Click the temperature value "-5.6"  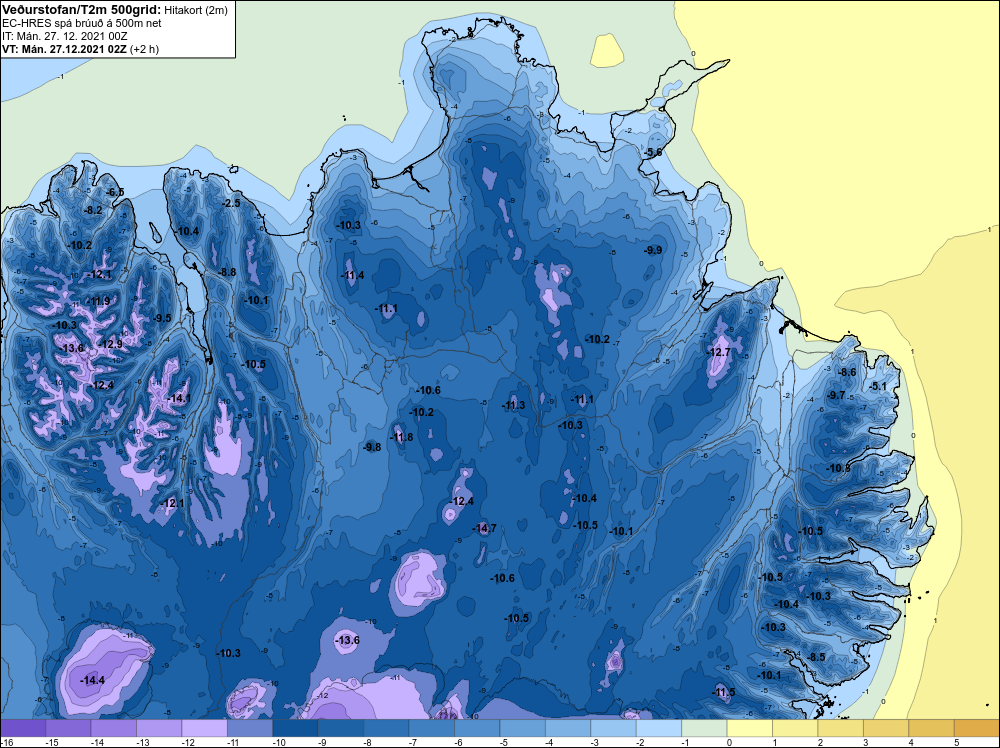click(x=652, y=152)
